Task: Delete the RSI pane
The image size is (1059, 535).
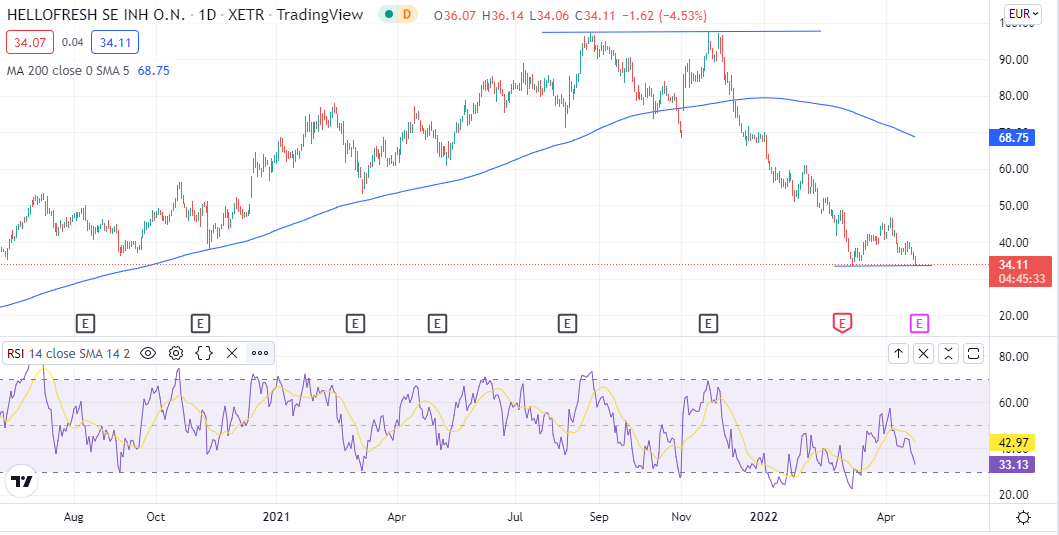Action: click(x=923, y=353)
